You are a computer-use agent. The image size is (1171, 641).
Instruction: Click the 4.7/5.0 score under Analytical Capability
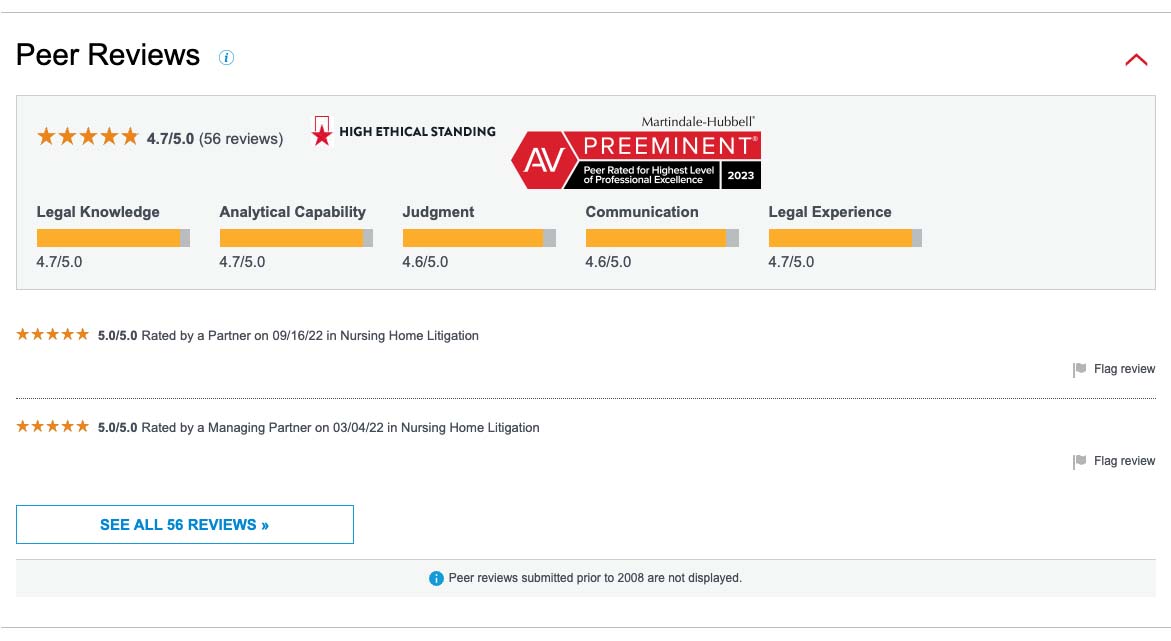243,262
